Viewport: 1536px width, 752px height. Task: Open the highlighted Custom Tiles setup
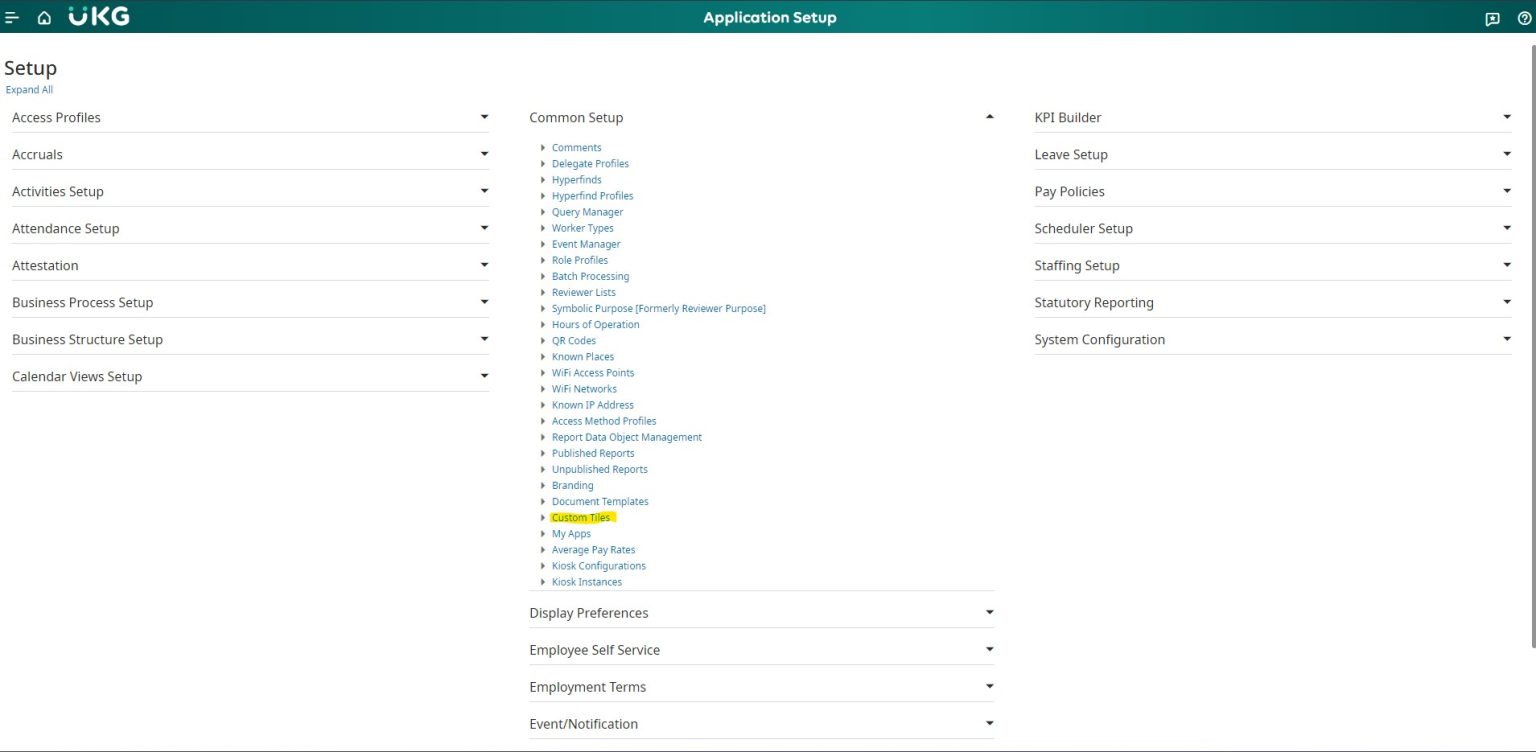[x=581, y=517]
